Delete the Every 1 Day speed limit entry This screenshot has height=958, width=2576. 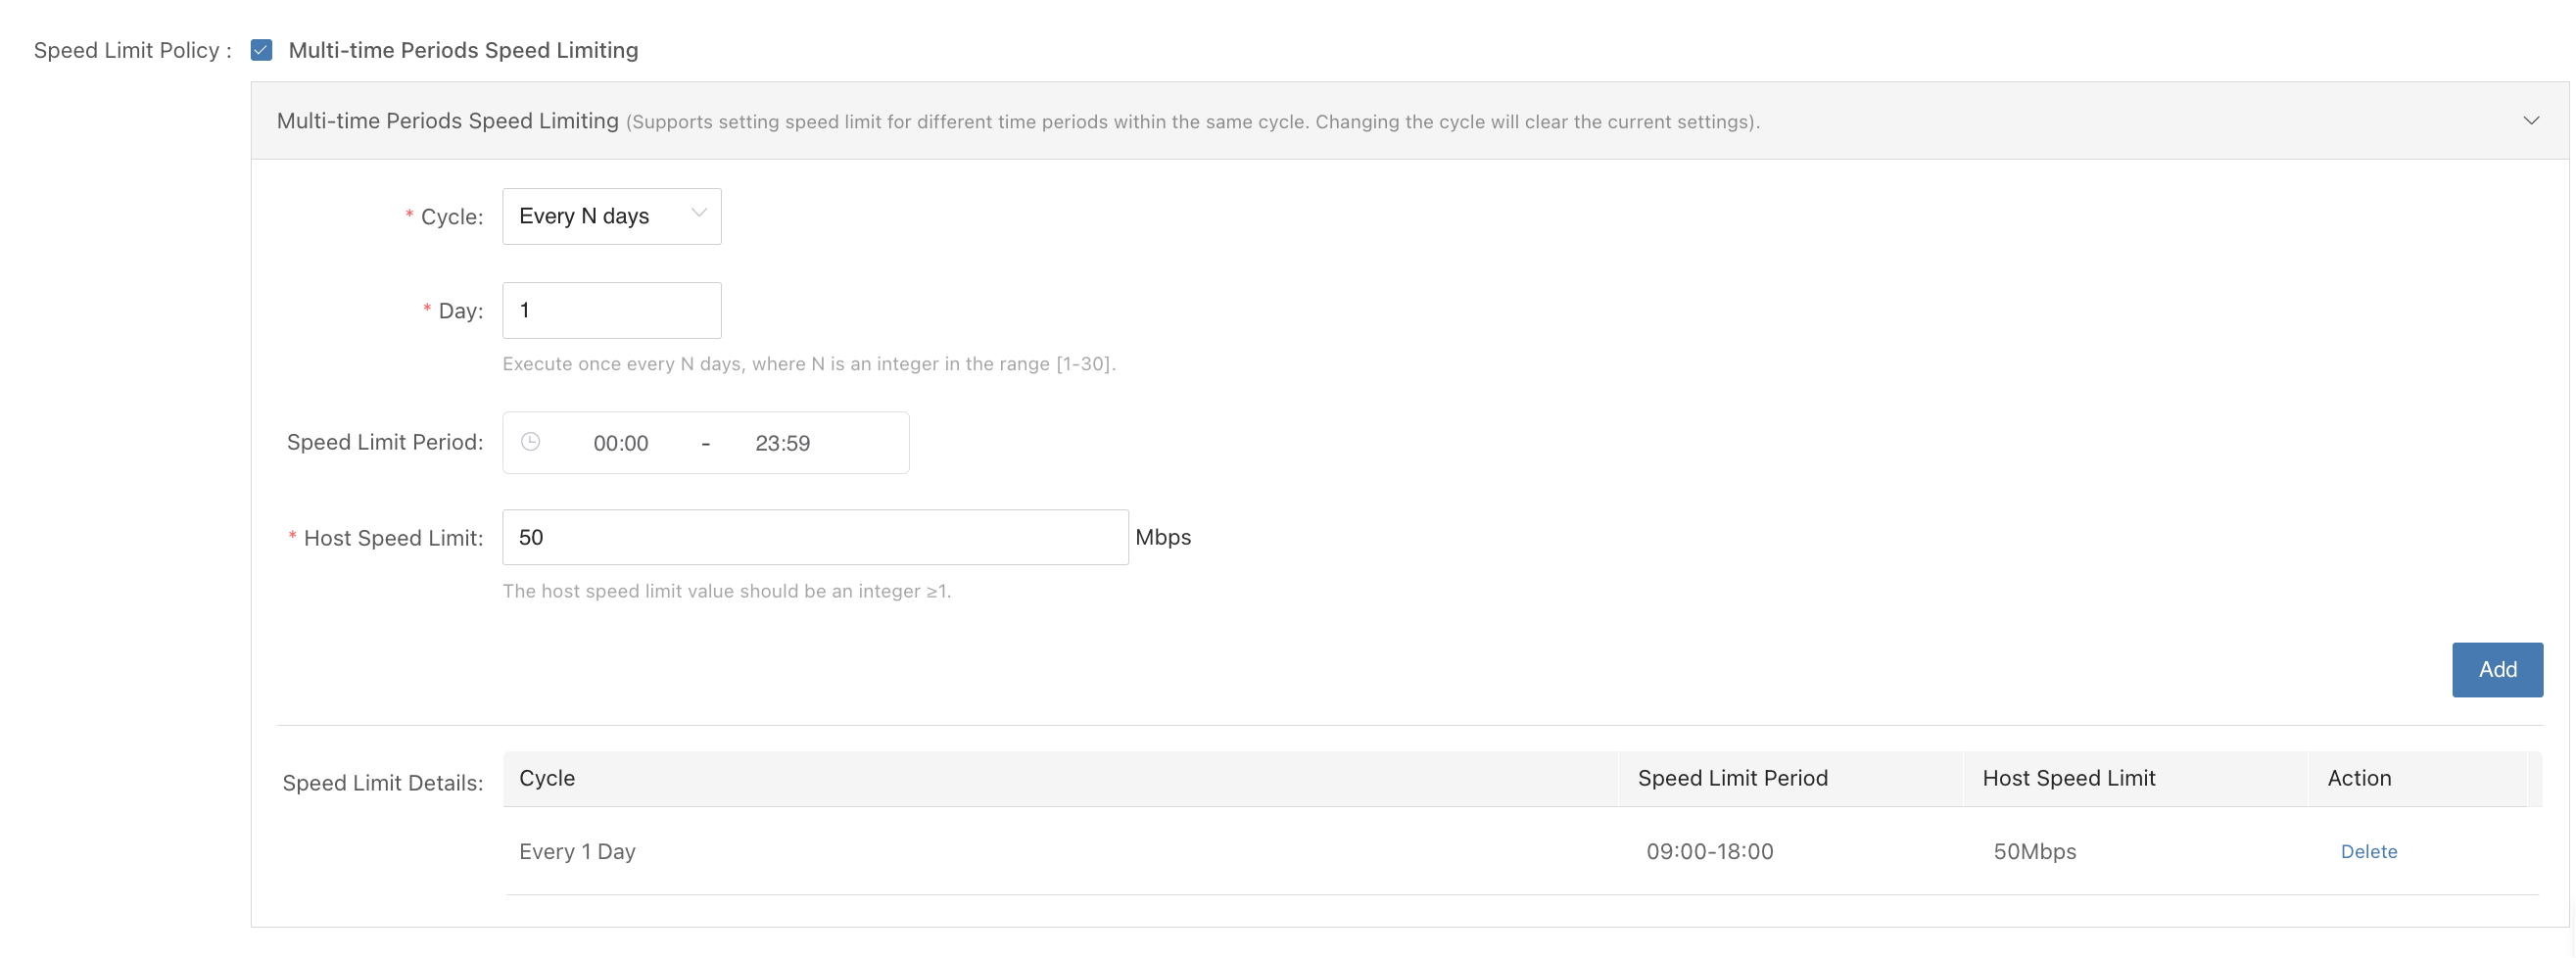[2368, 851]
